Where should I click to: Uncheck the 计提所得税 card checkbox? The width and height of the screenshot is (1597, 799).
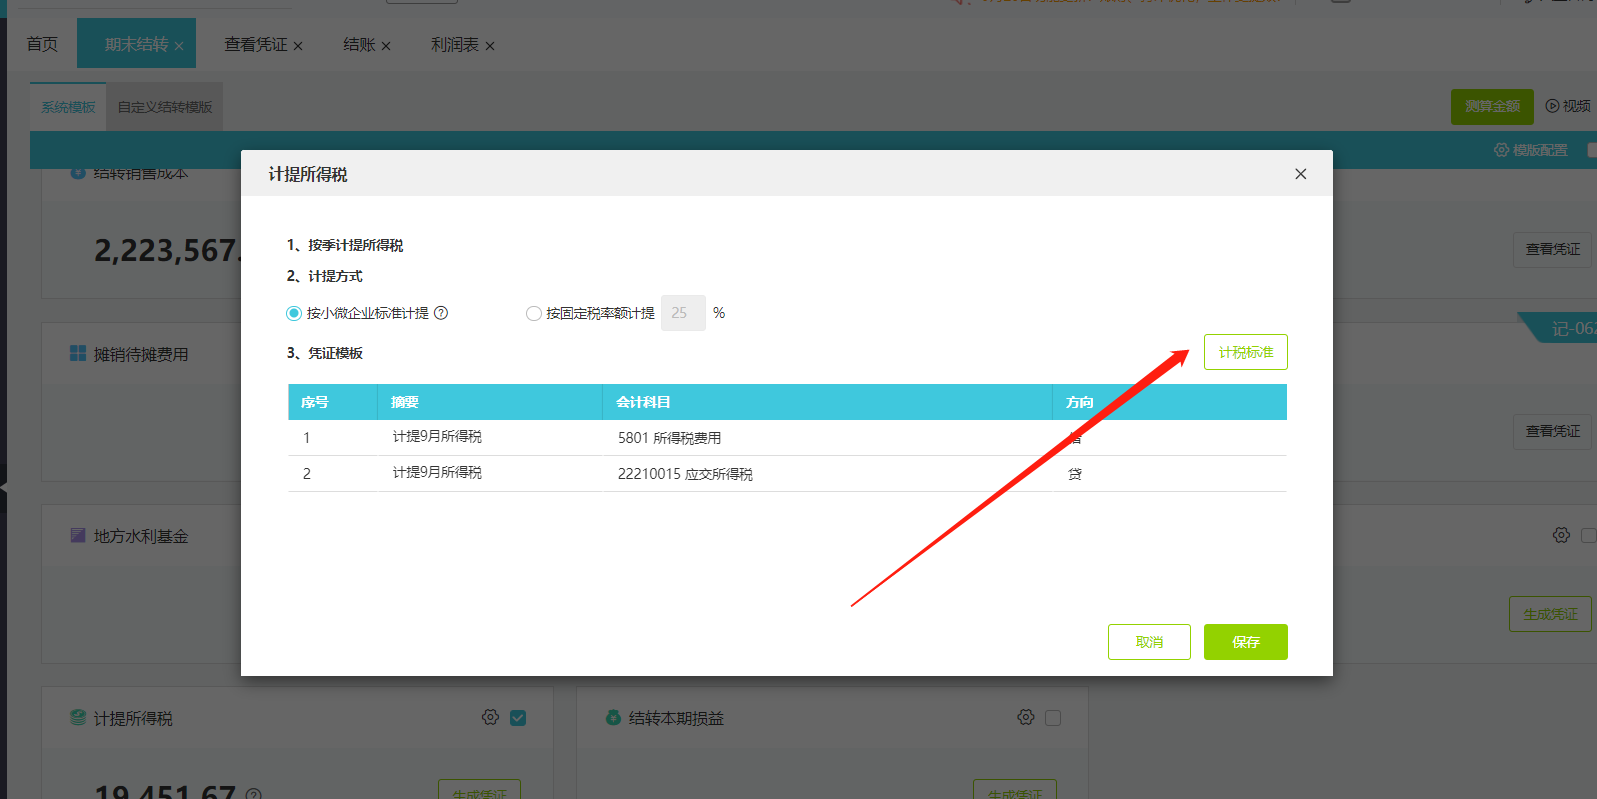[518, 717]
